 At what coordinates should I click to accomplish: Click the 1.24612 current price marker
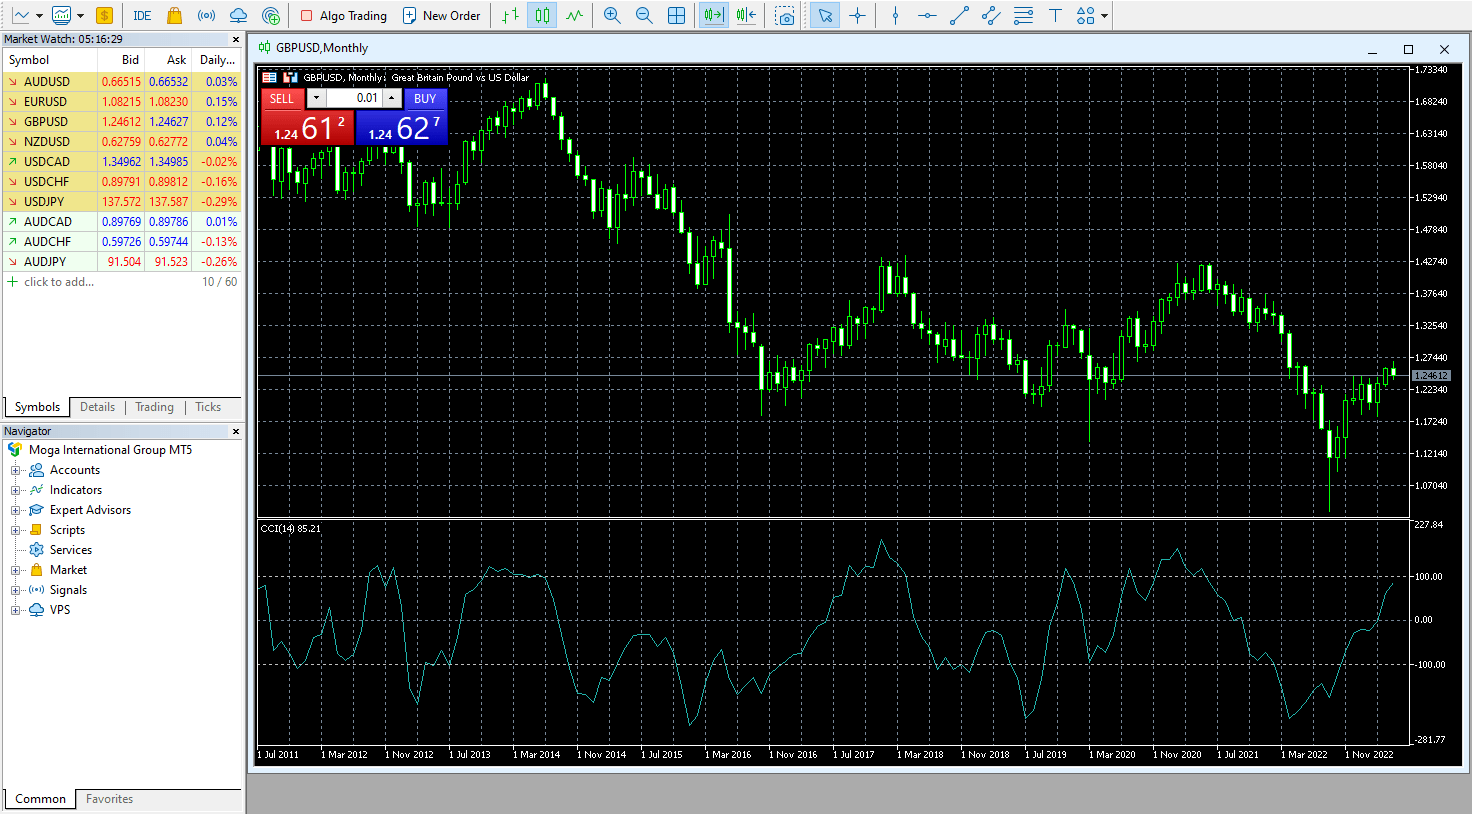[x=1430, y=375]
